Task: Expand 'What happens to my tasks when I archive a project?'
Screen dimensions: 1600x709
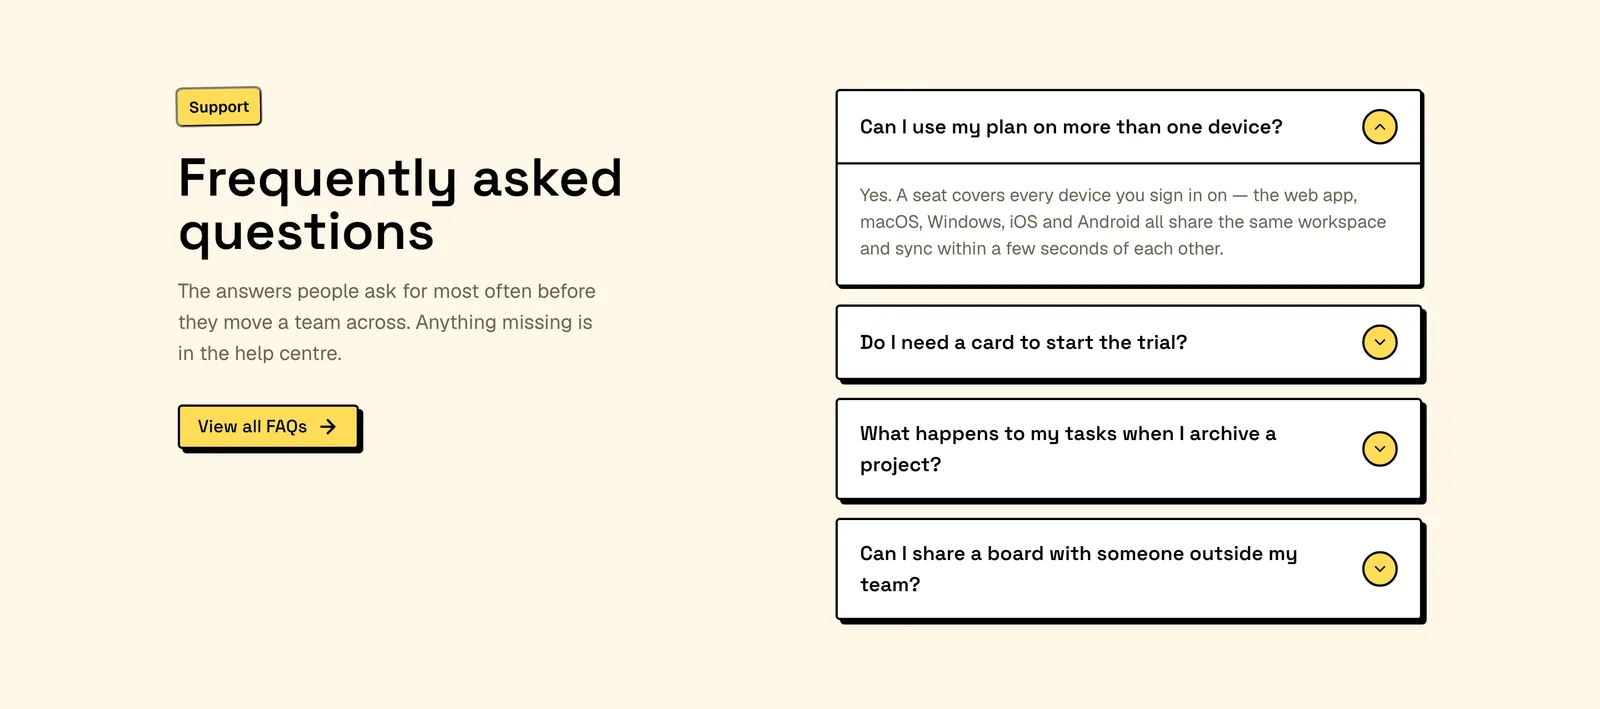Action: 1128,449
